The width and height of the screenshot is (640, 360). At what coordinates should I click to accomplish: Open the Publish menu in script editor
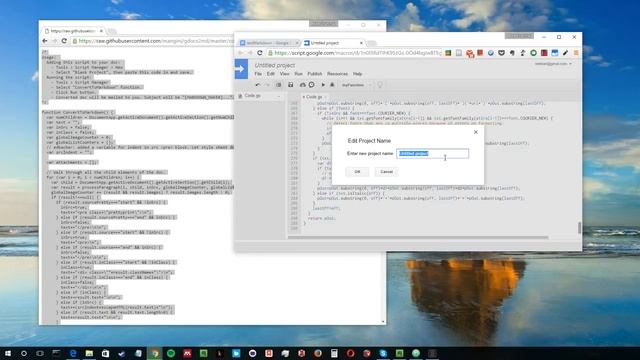click(315, 74)
